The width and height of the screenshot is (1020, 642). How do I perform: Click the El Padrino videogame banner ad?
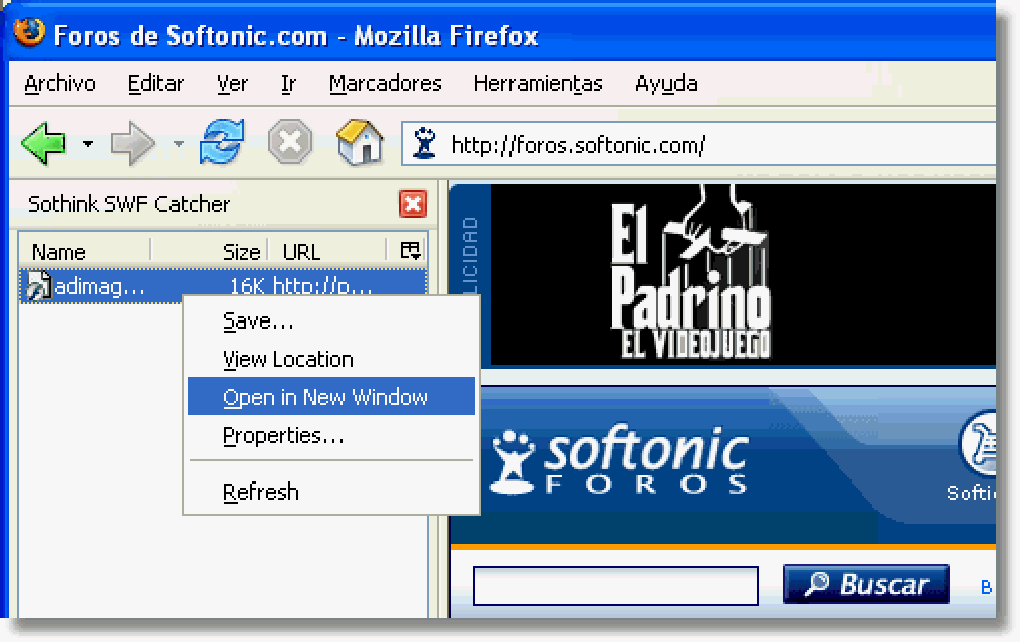[742, 275]
